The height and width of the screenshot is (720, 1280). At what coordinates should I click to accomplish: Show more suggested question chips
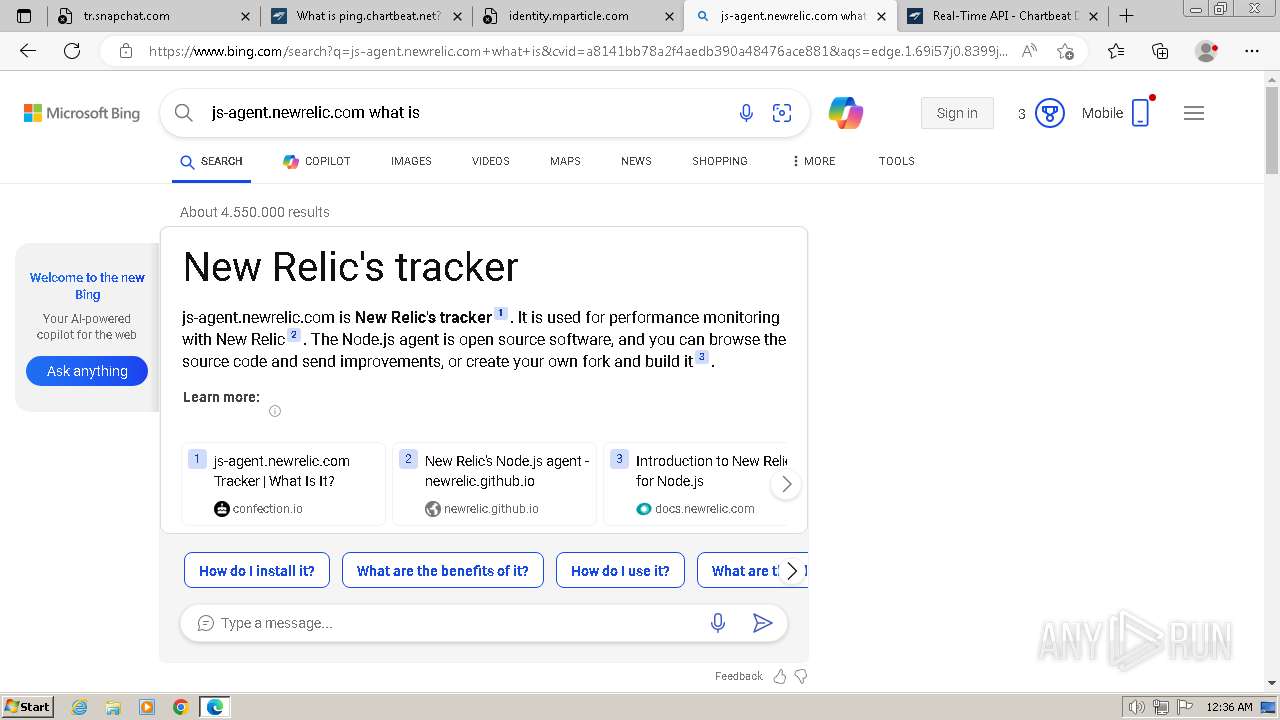click(x=792, y=571)
